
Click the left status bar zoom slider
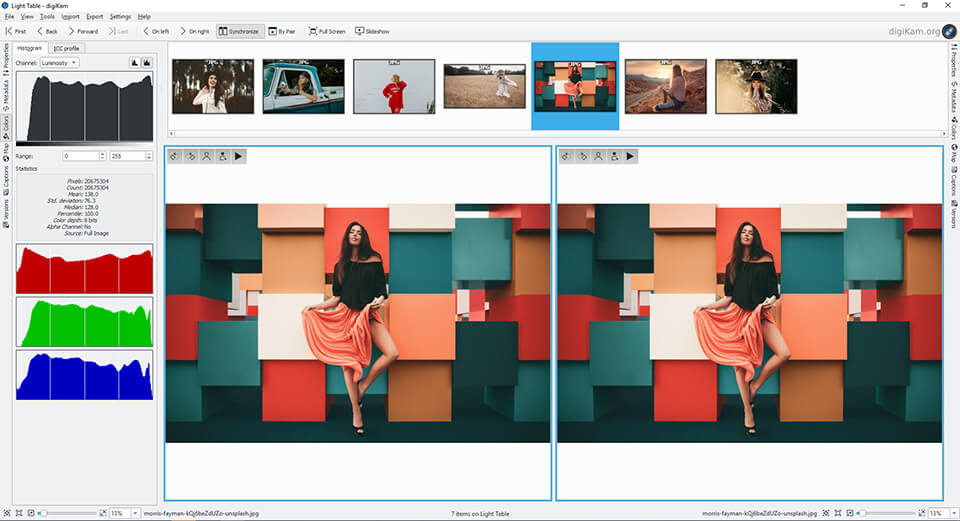67,513
